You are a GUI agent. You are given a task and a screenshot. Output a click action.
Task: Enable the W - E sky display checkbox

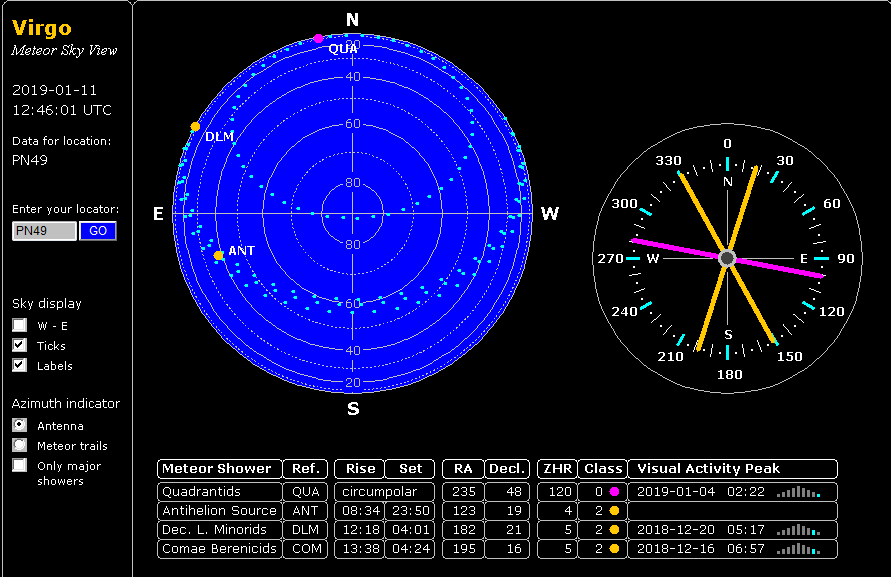(x=20, y=325)
